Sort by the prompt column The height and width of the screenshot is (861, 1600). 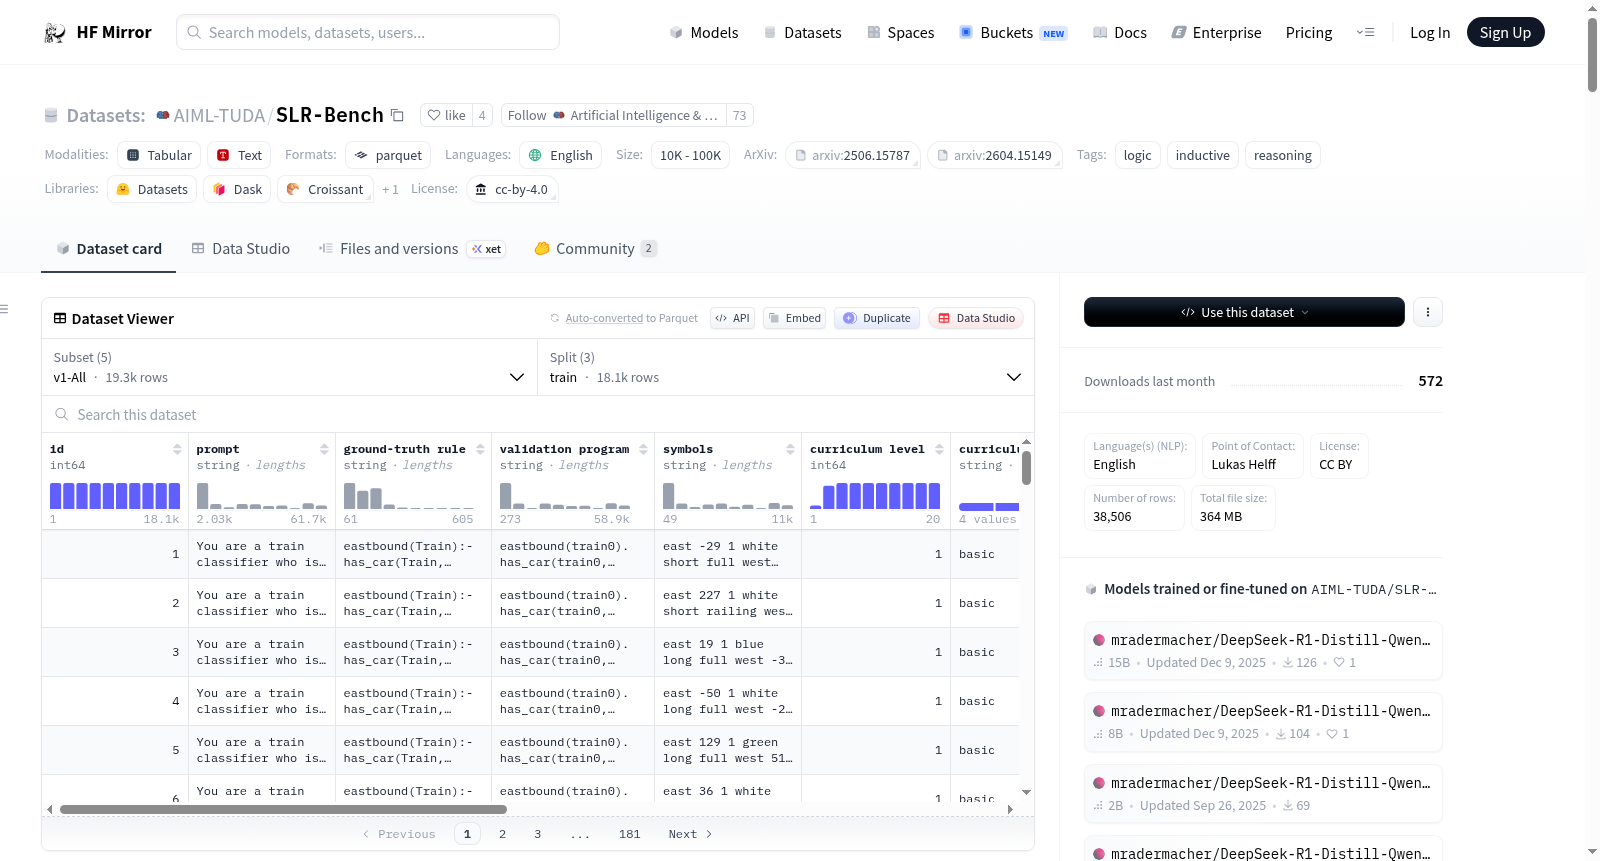(x=324, y=449)
